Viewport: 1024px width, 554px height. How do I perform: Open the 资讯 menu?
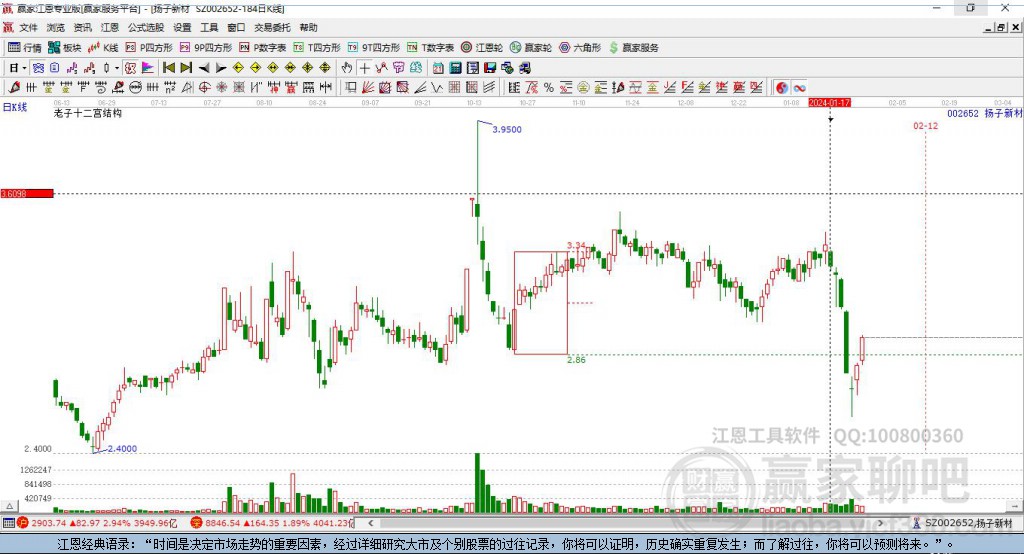coord(82,27)
